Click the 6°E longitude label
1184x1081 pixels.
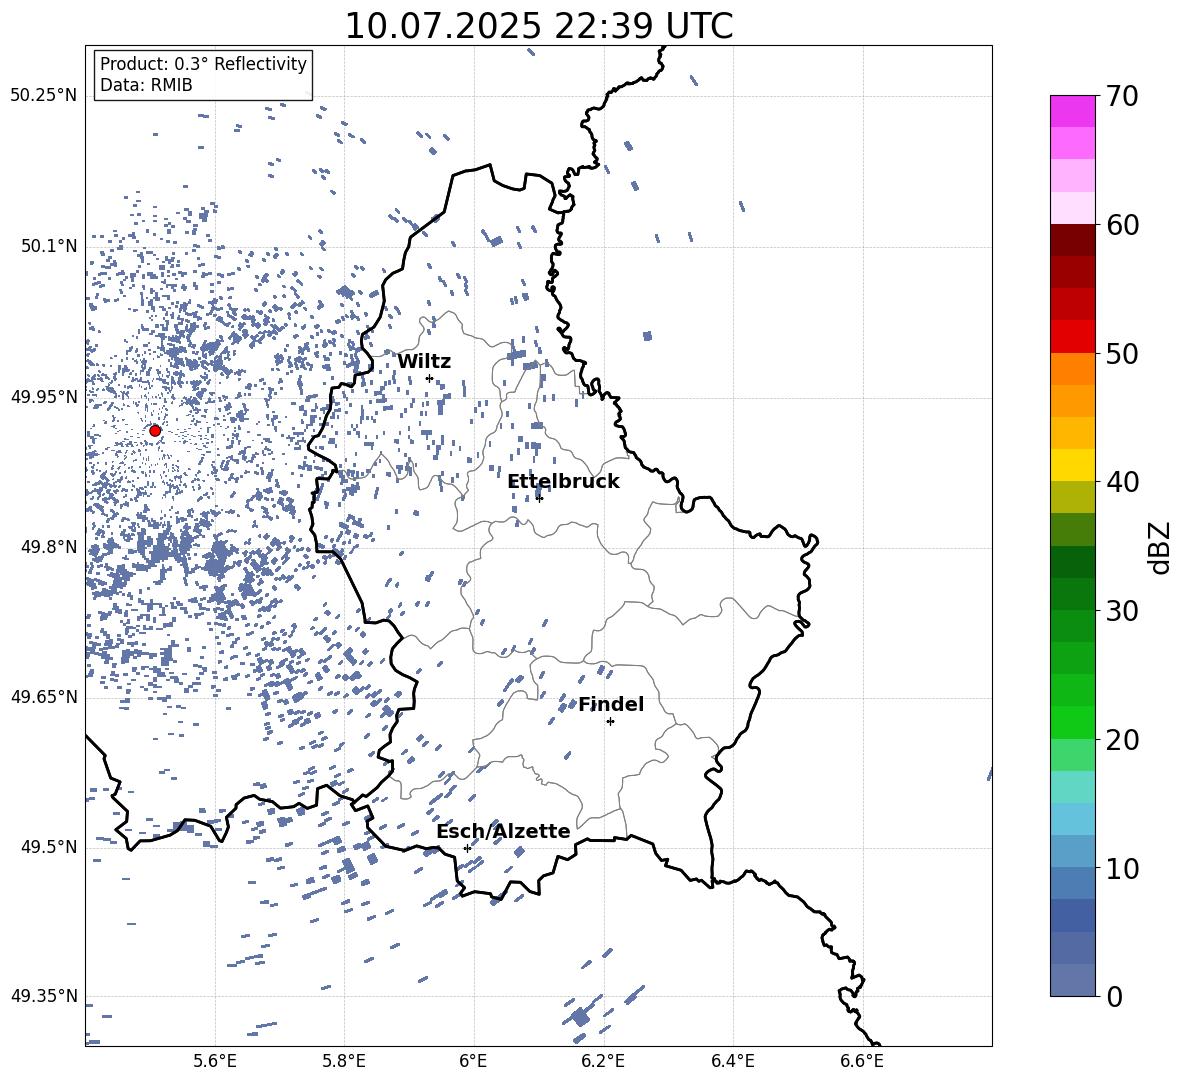[473, 1061]
